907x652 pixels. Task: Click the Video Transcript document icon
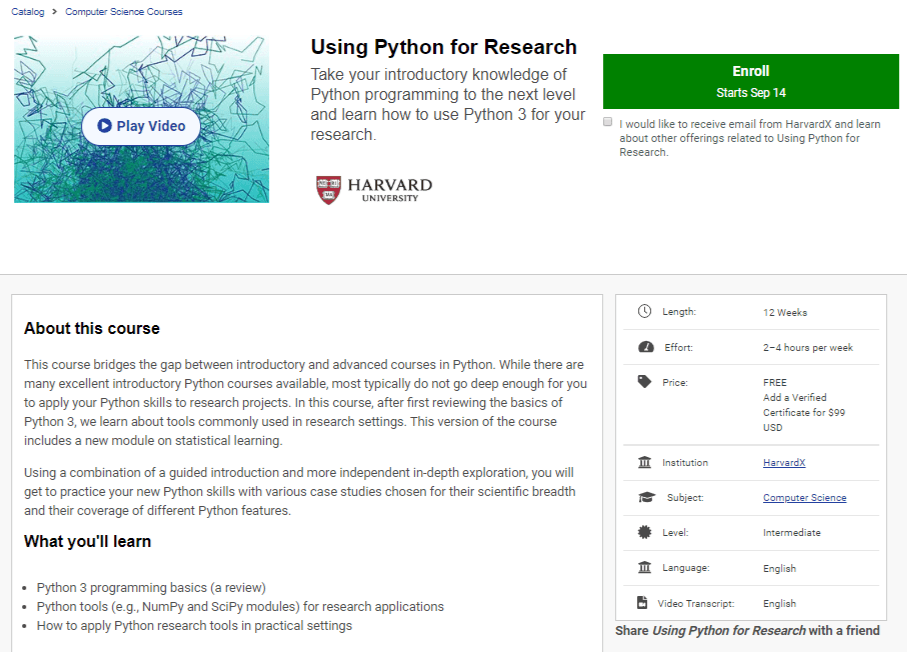point(642,603)
